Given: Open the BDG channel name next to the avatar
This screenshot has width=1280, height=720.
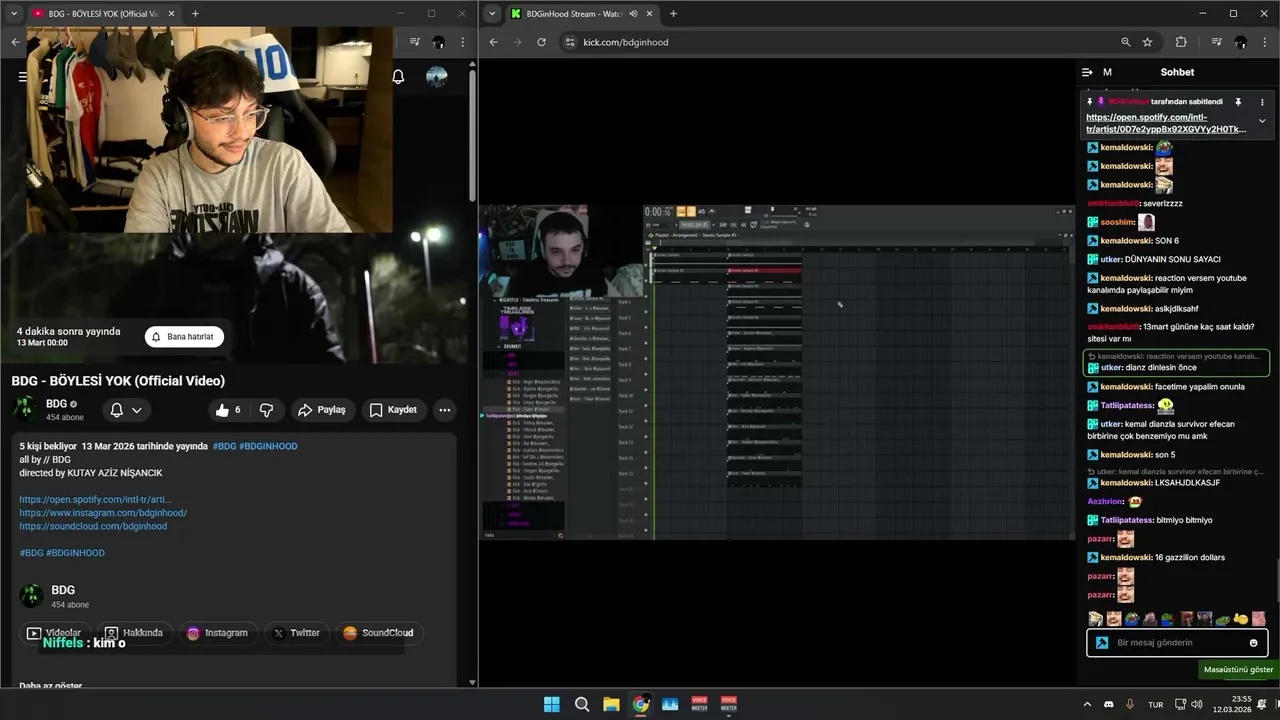Looking at the screenshot, I should click(x=57, y=404).
